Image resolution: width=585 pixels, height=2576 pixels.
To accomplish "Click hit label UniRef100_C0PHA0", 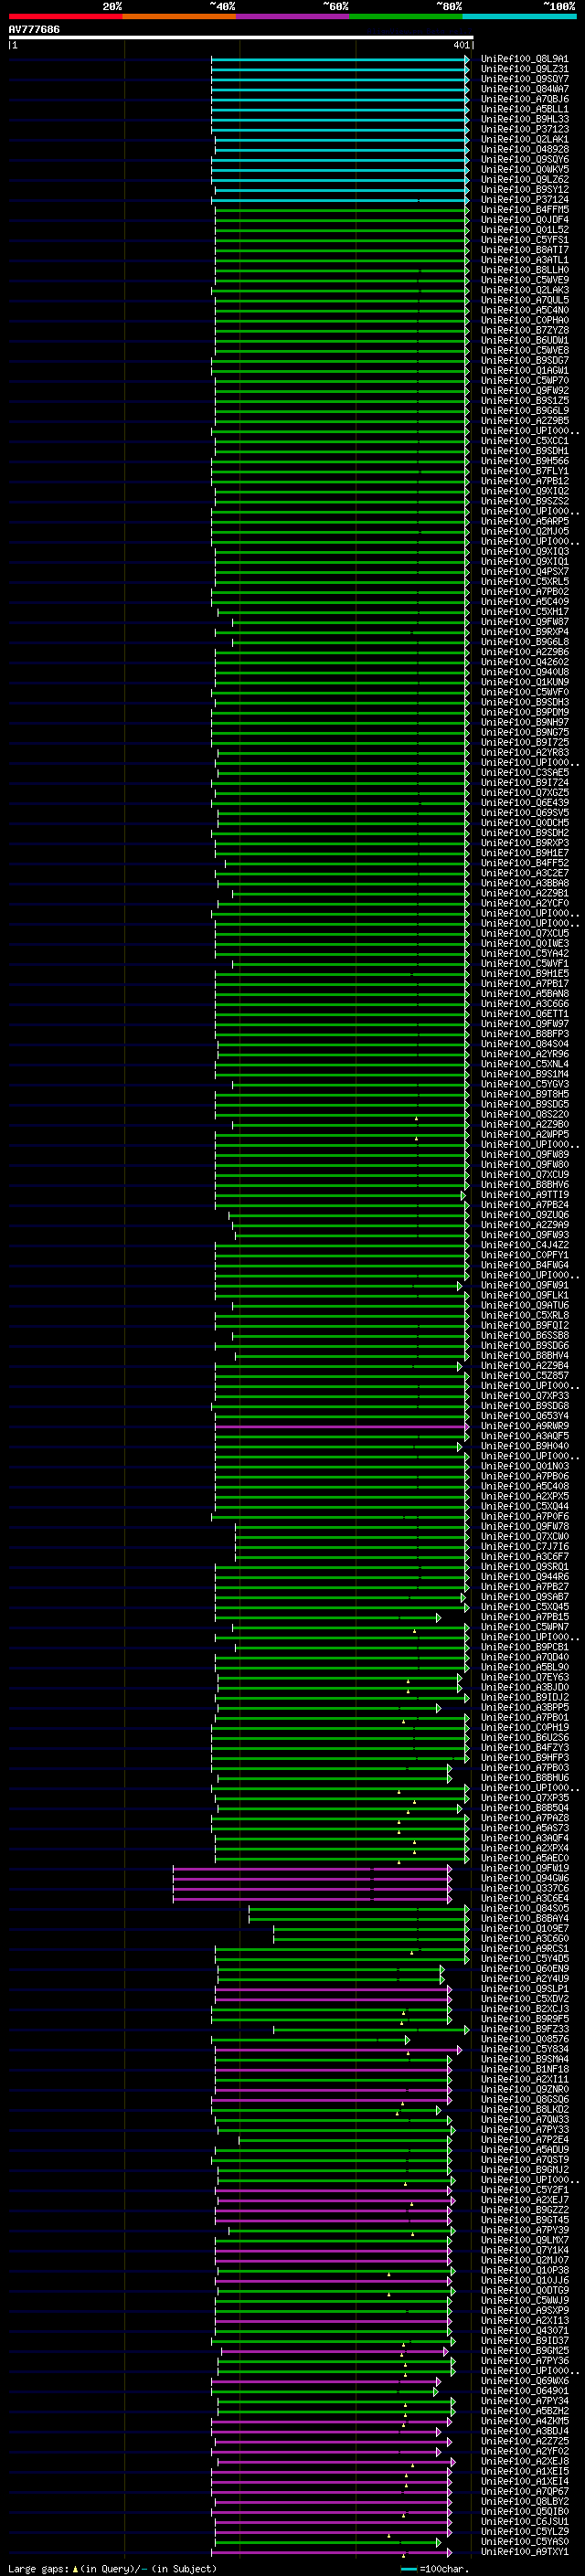I will [x=525, y=320].
